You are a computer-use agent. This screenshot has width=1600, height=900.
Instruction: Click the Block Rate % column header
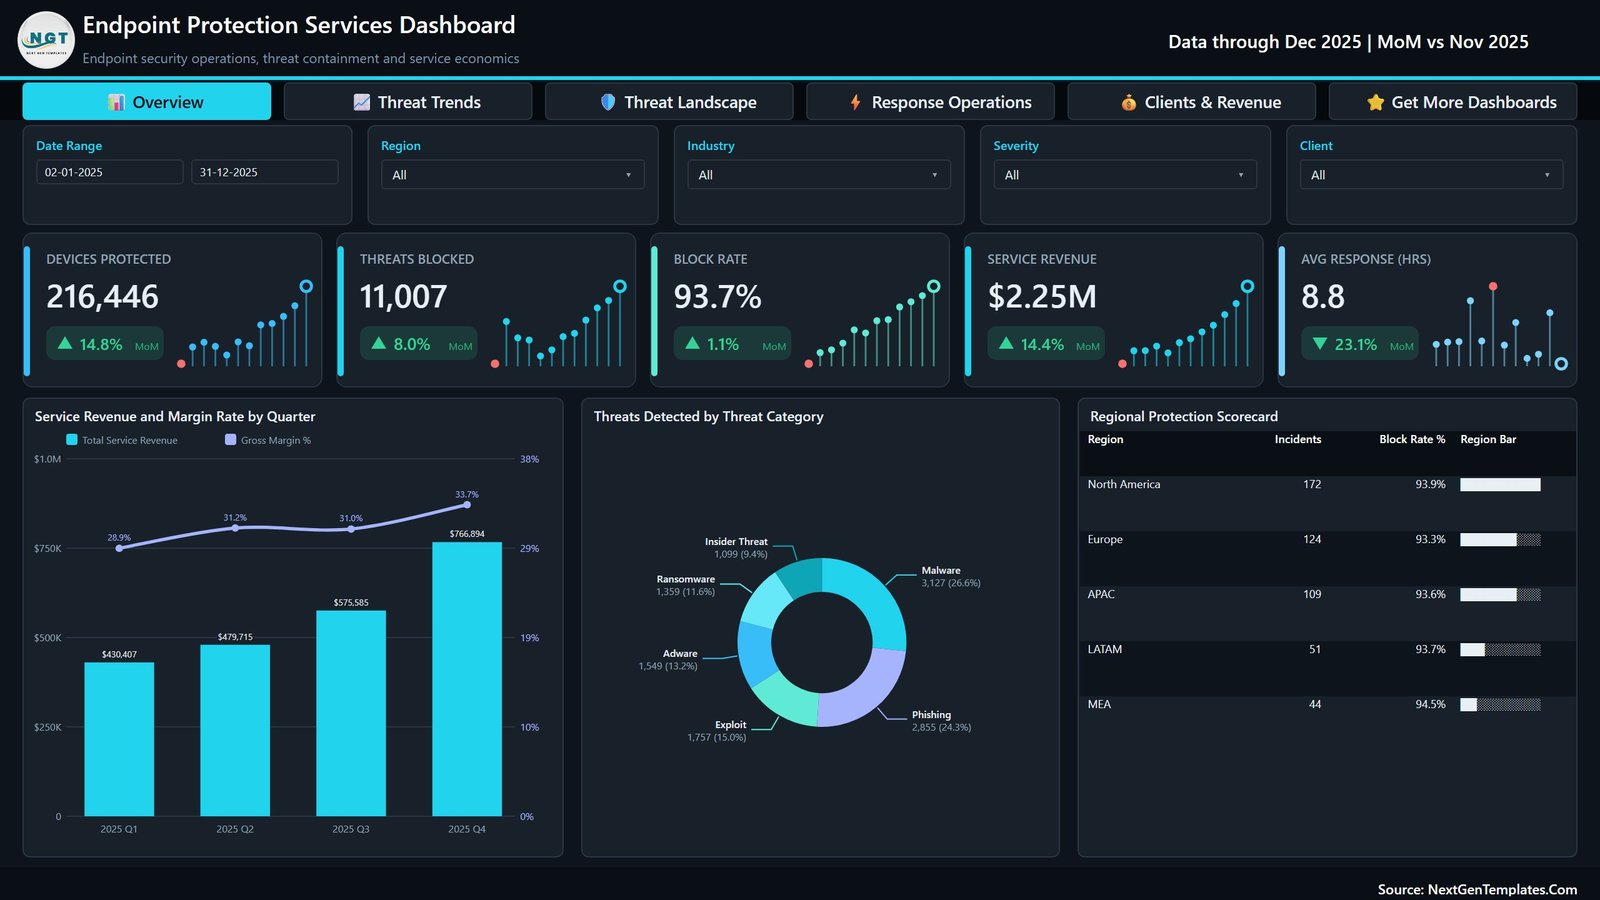1412,439
